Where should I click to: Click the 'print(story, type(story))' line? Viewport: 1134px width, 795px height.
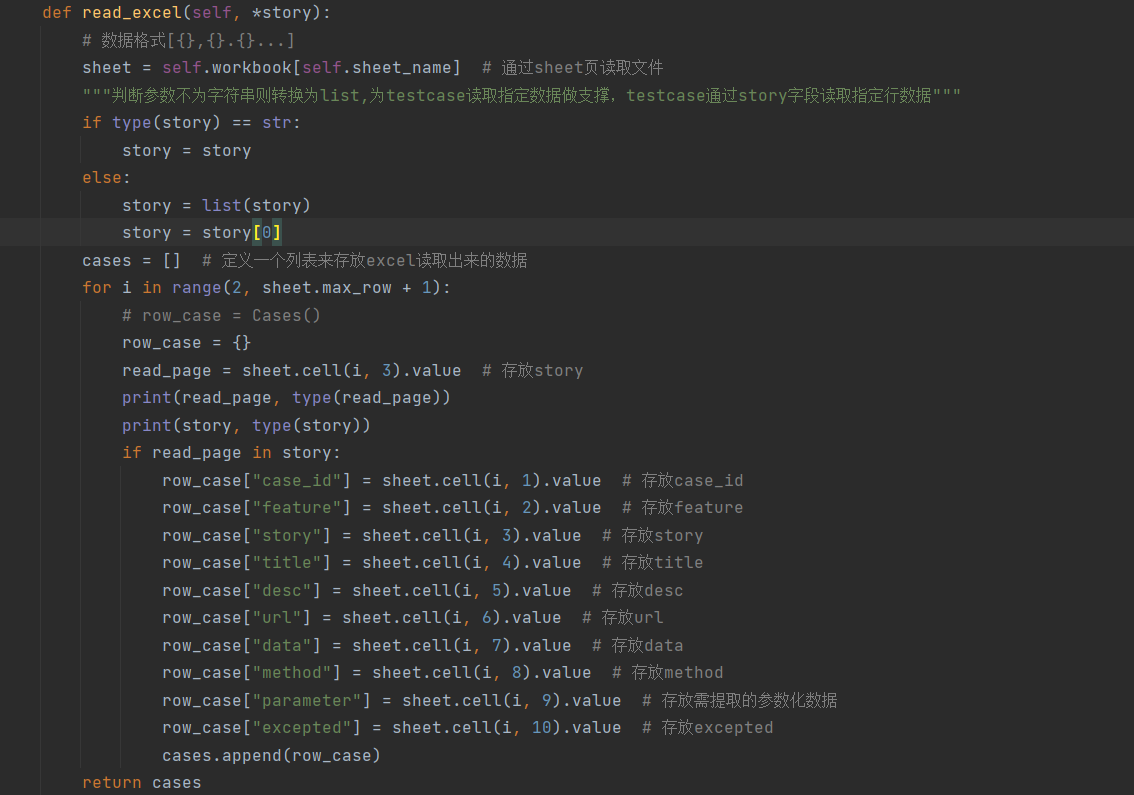(247, 425)
